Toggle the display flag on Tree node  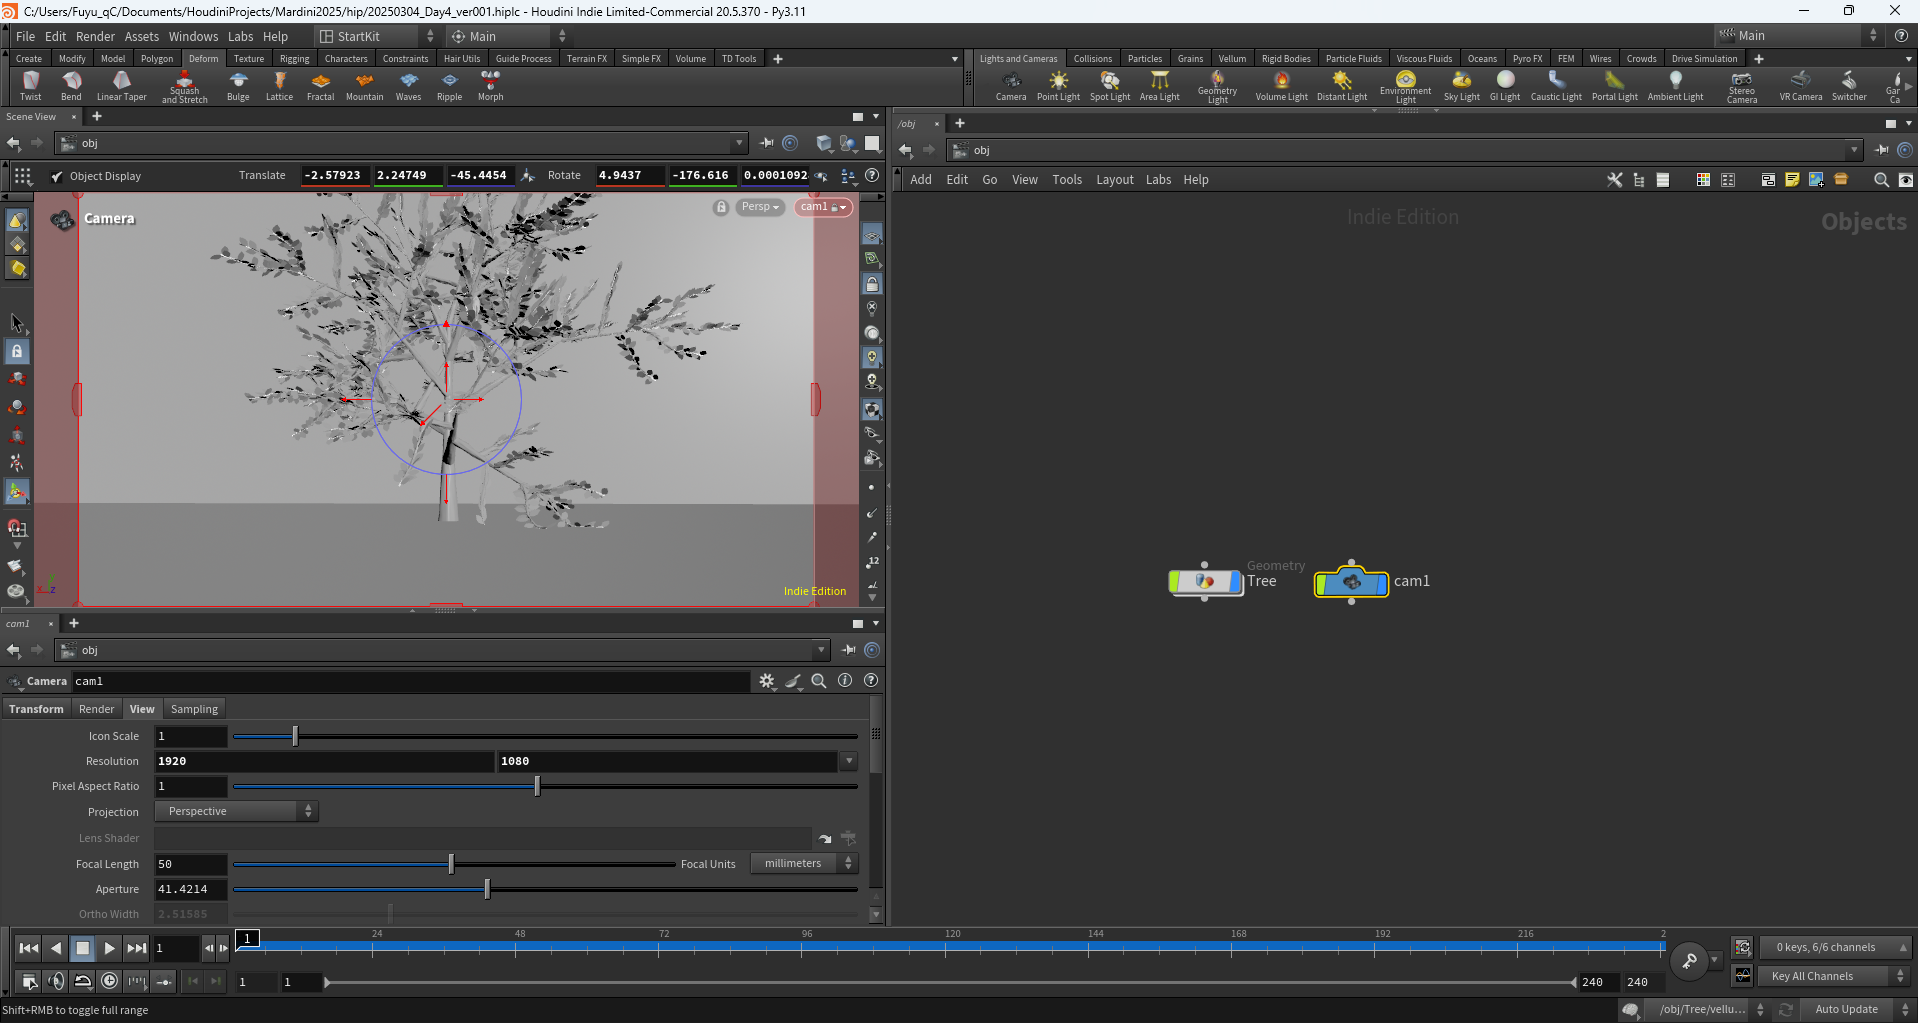click(1238, 582)
